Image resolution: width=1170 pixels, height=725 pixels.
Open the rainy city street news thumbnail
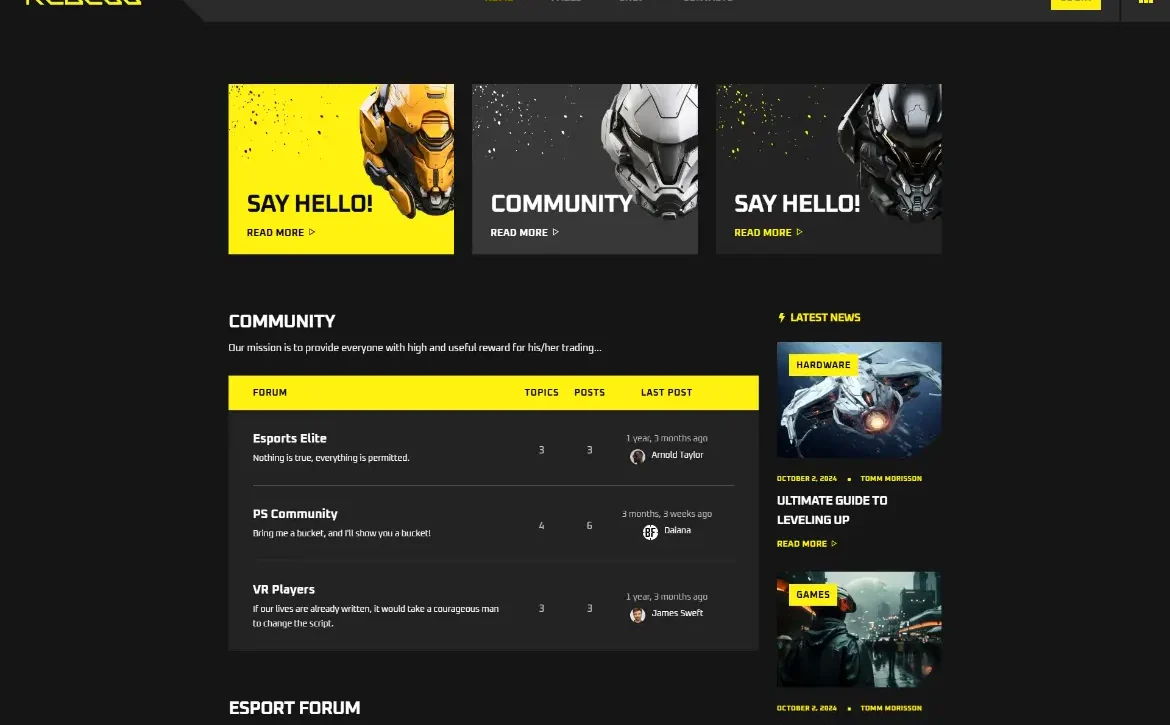coord(859,630)
